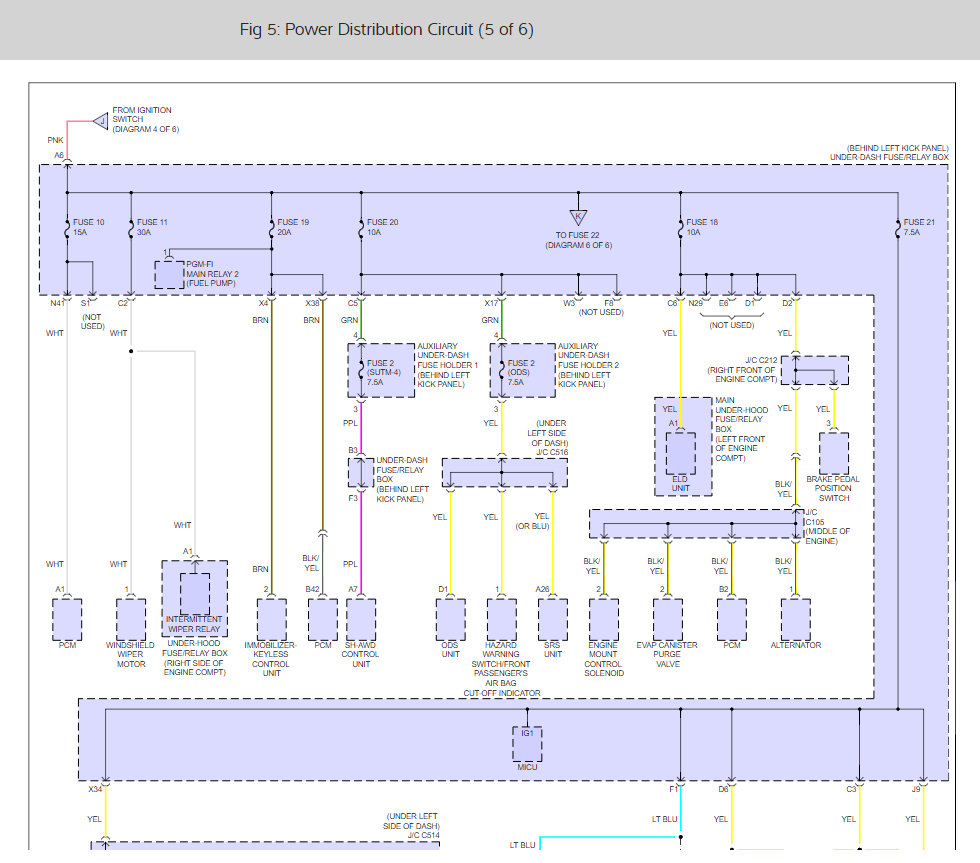The width and height of the screenshot is (980, 863).
Task: Click the MICU IG1 box
Action: tap(528, 744)
